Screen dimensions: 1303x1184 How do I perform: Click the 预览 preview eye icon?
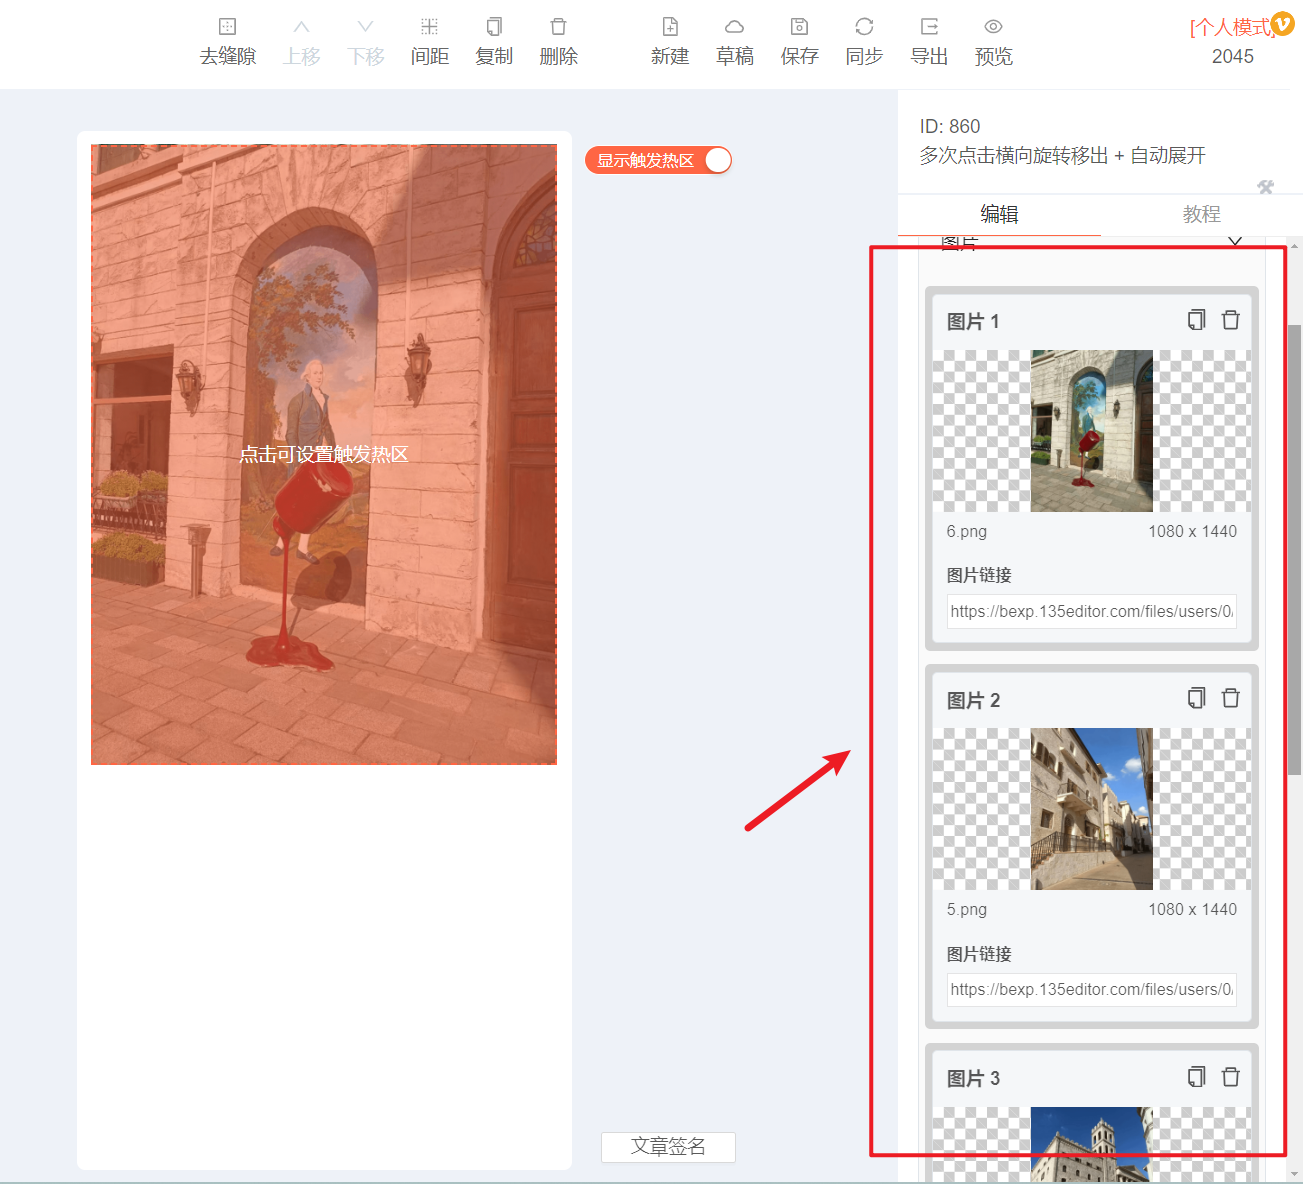tap(993, 27)
